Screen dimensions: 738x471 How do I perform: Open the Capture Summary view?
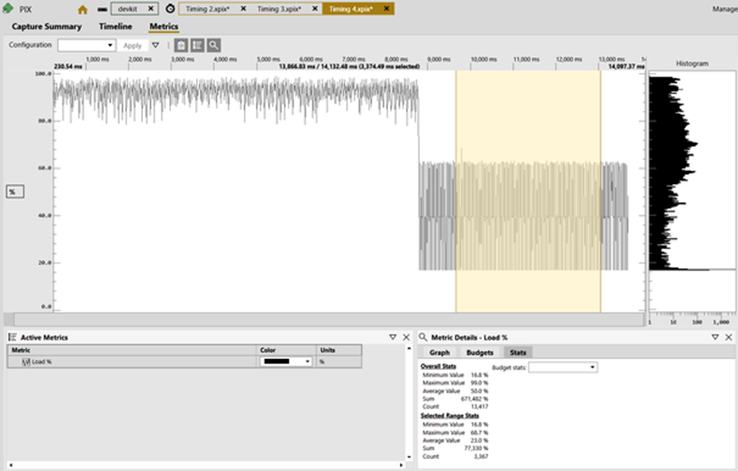[x=47, y=27]
